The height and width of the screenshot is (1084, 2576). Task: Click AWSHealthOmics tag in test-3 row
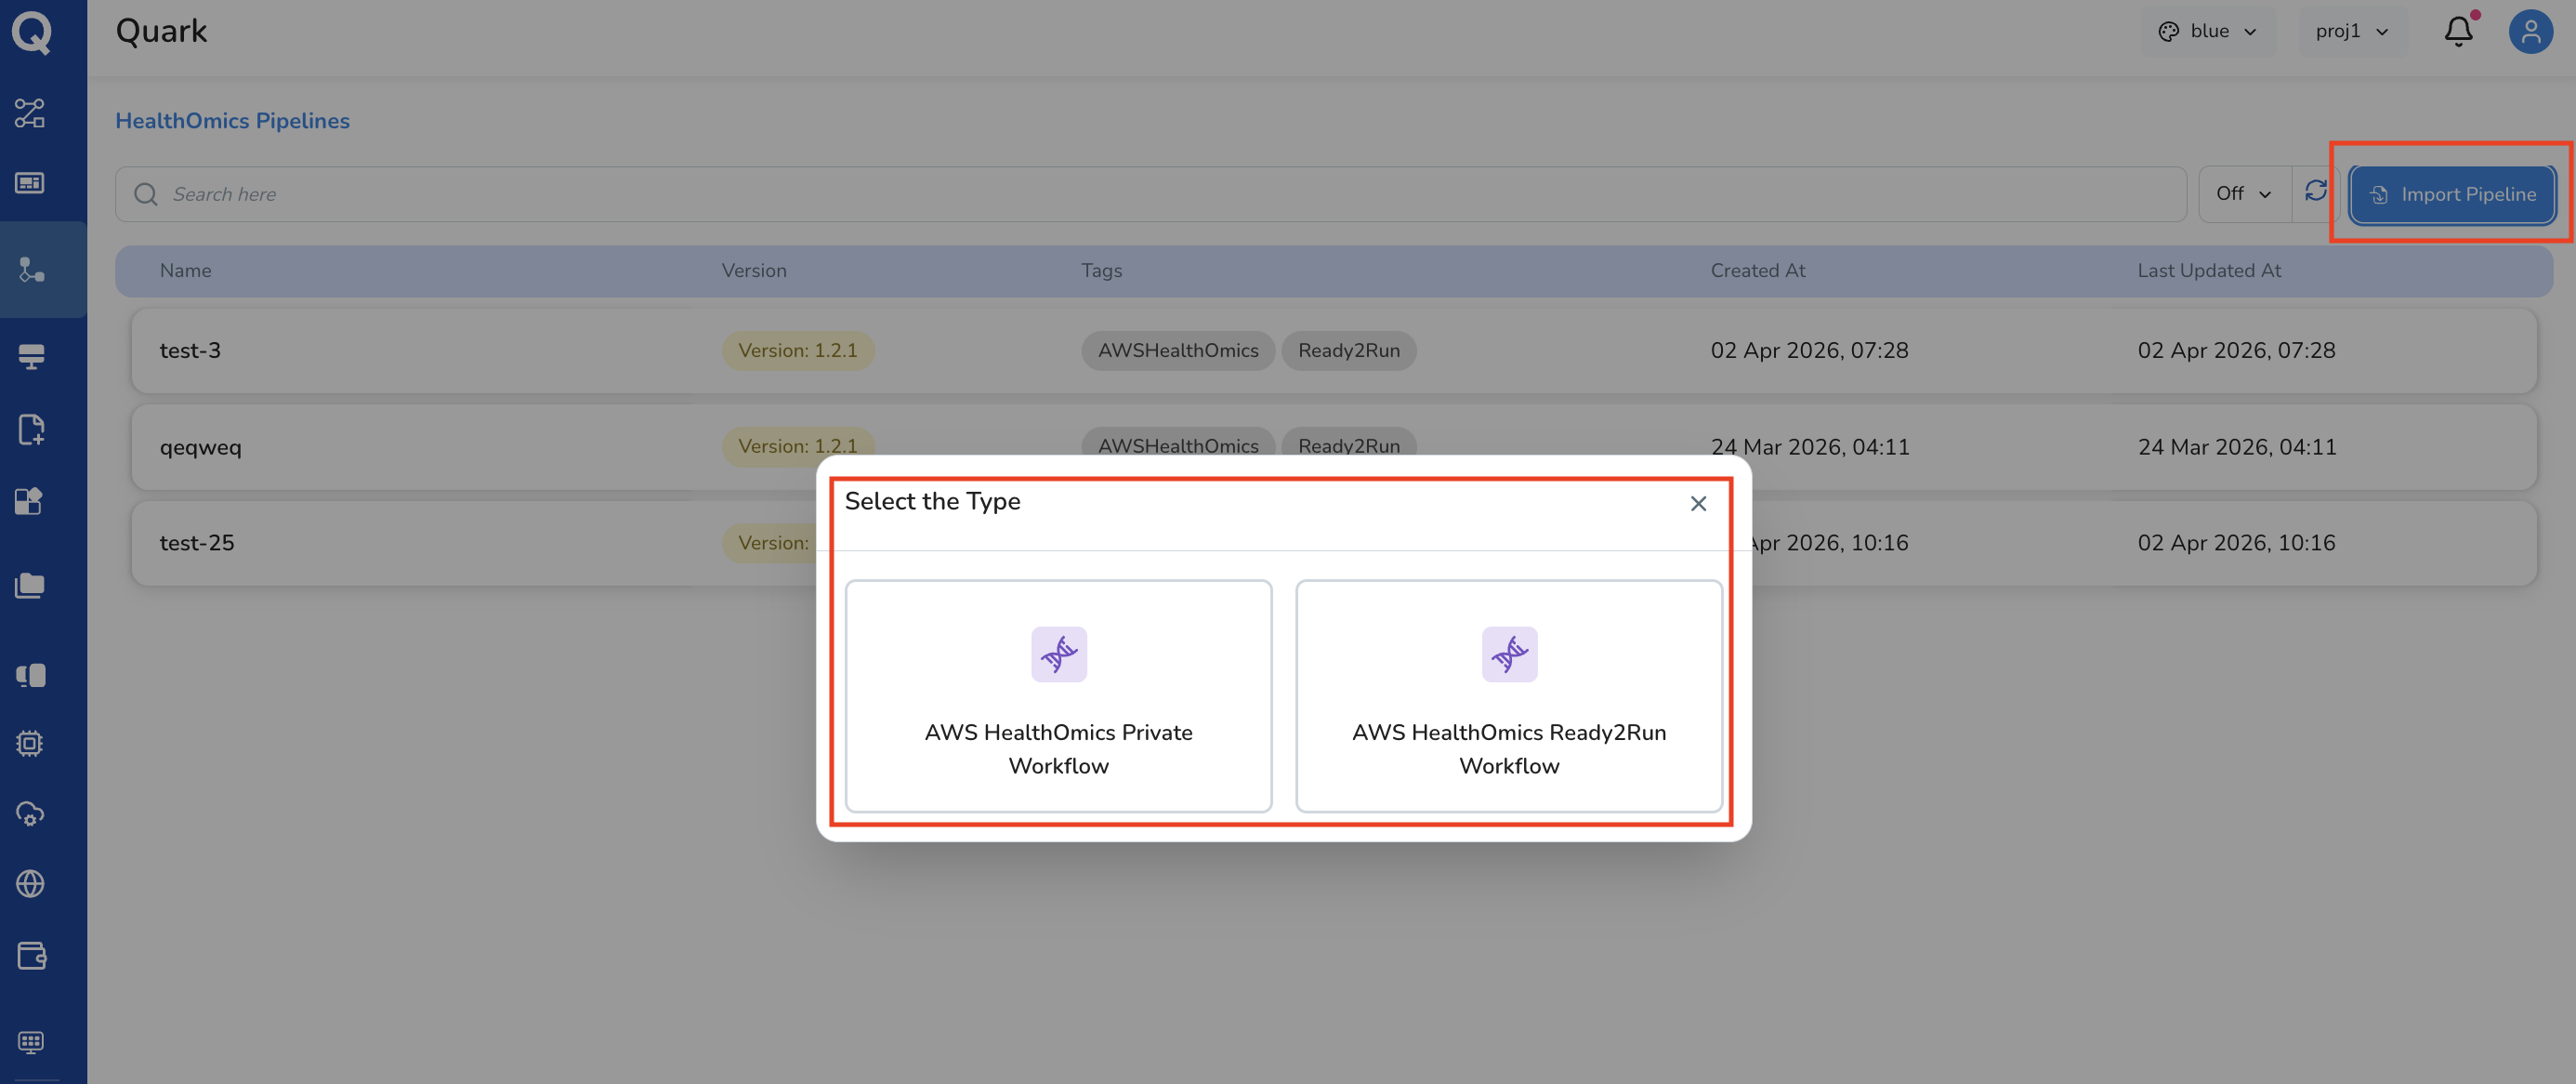coord(1177,351)
